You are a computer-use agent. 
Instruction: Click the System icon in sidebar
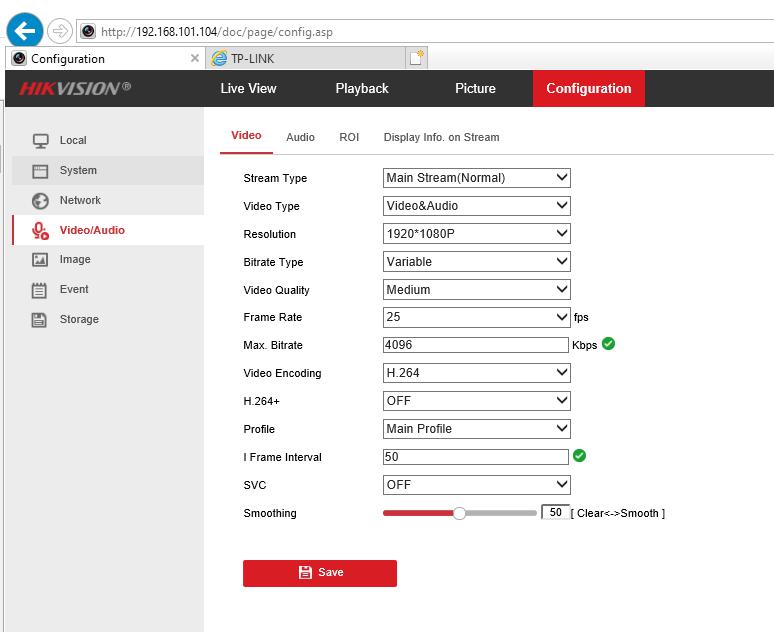pos(40,171)
